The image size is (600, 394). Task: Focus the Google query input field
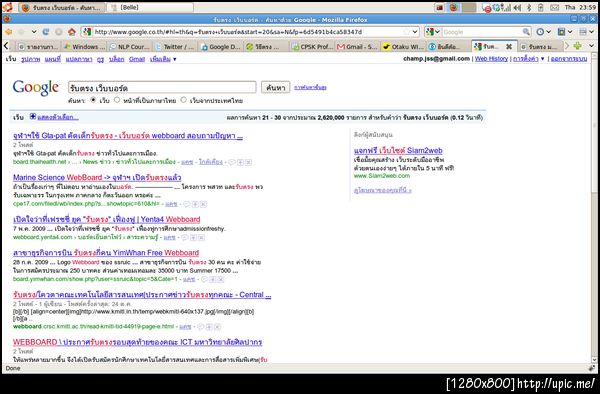click(x=162, y=88)
